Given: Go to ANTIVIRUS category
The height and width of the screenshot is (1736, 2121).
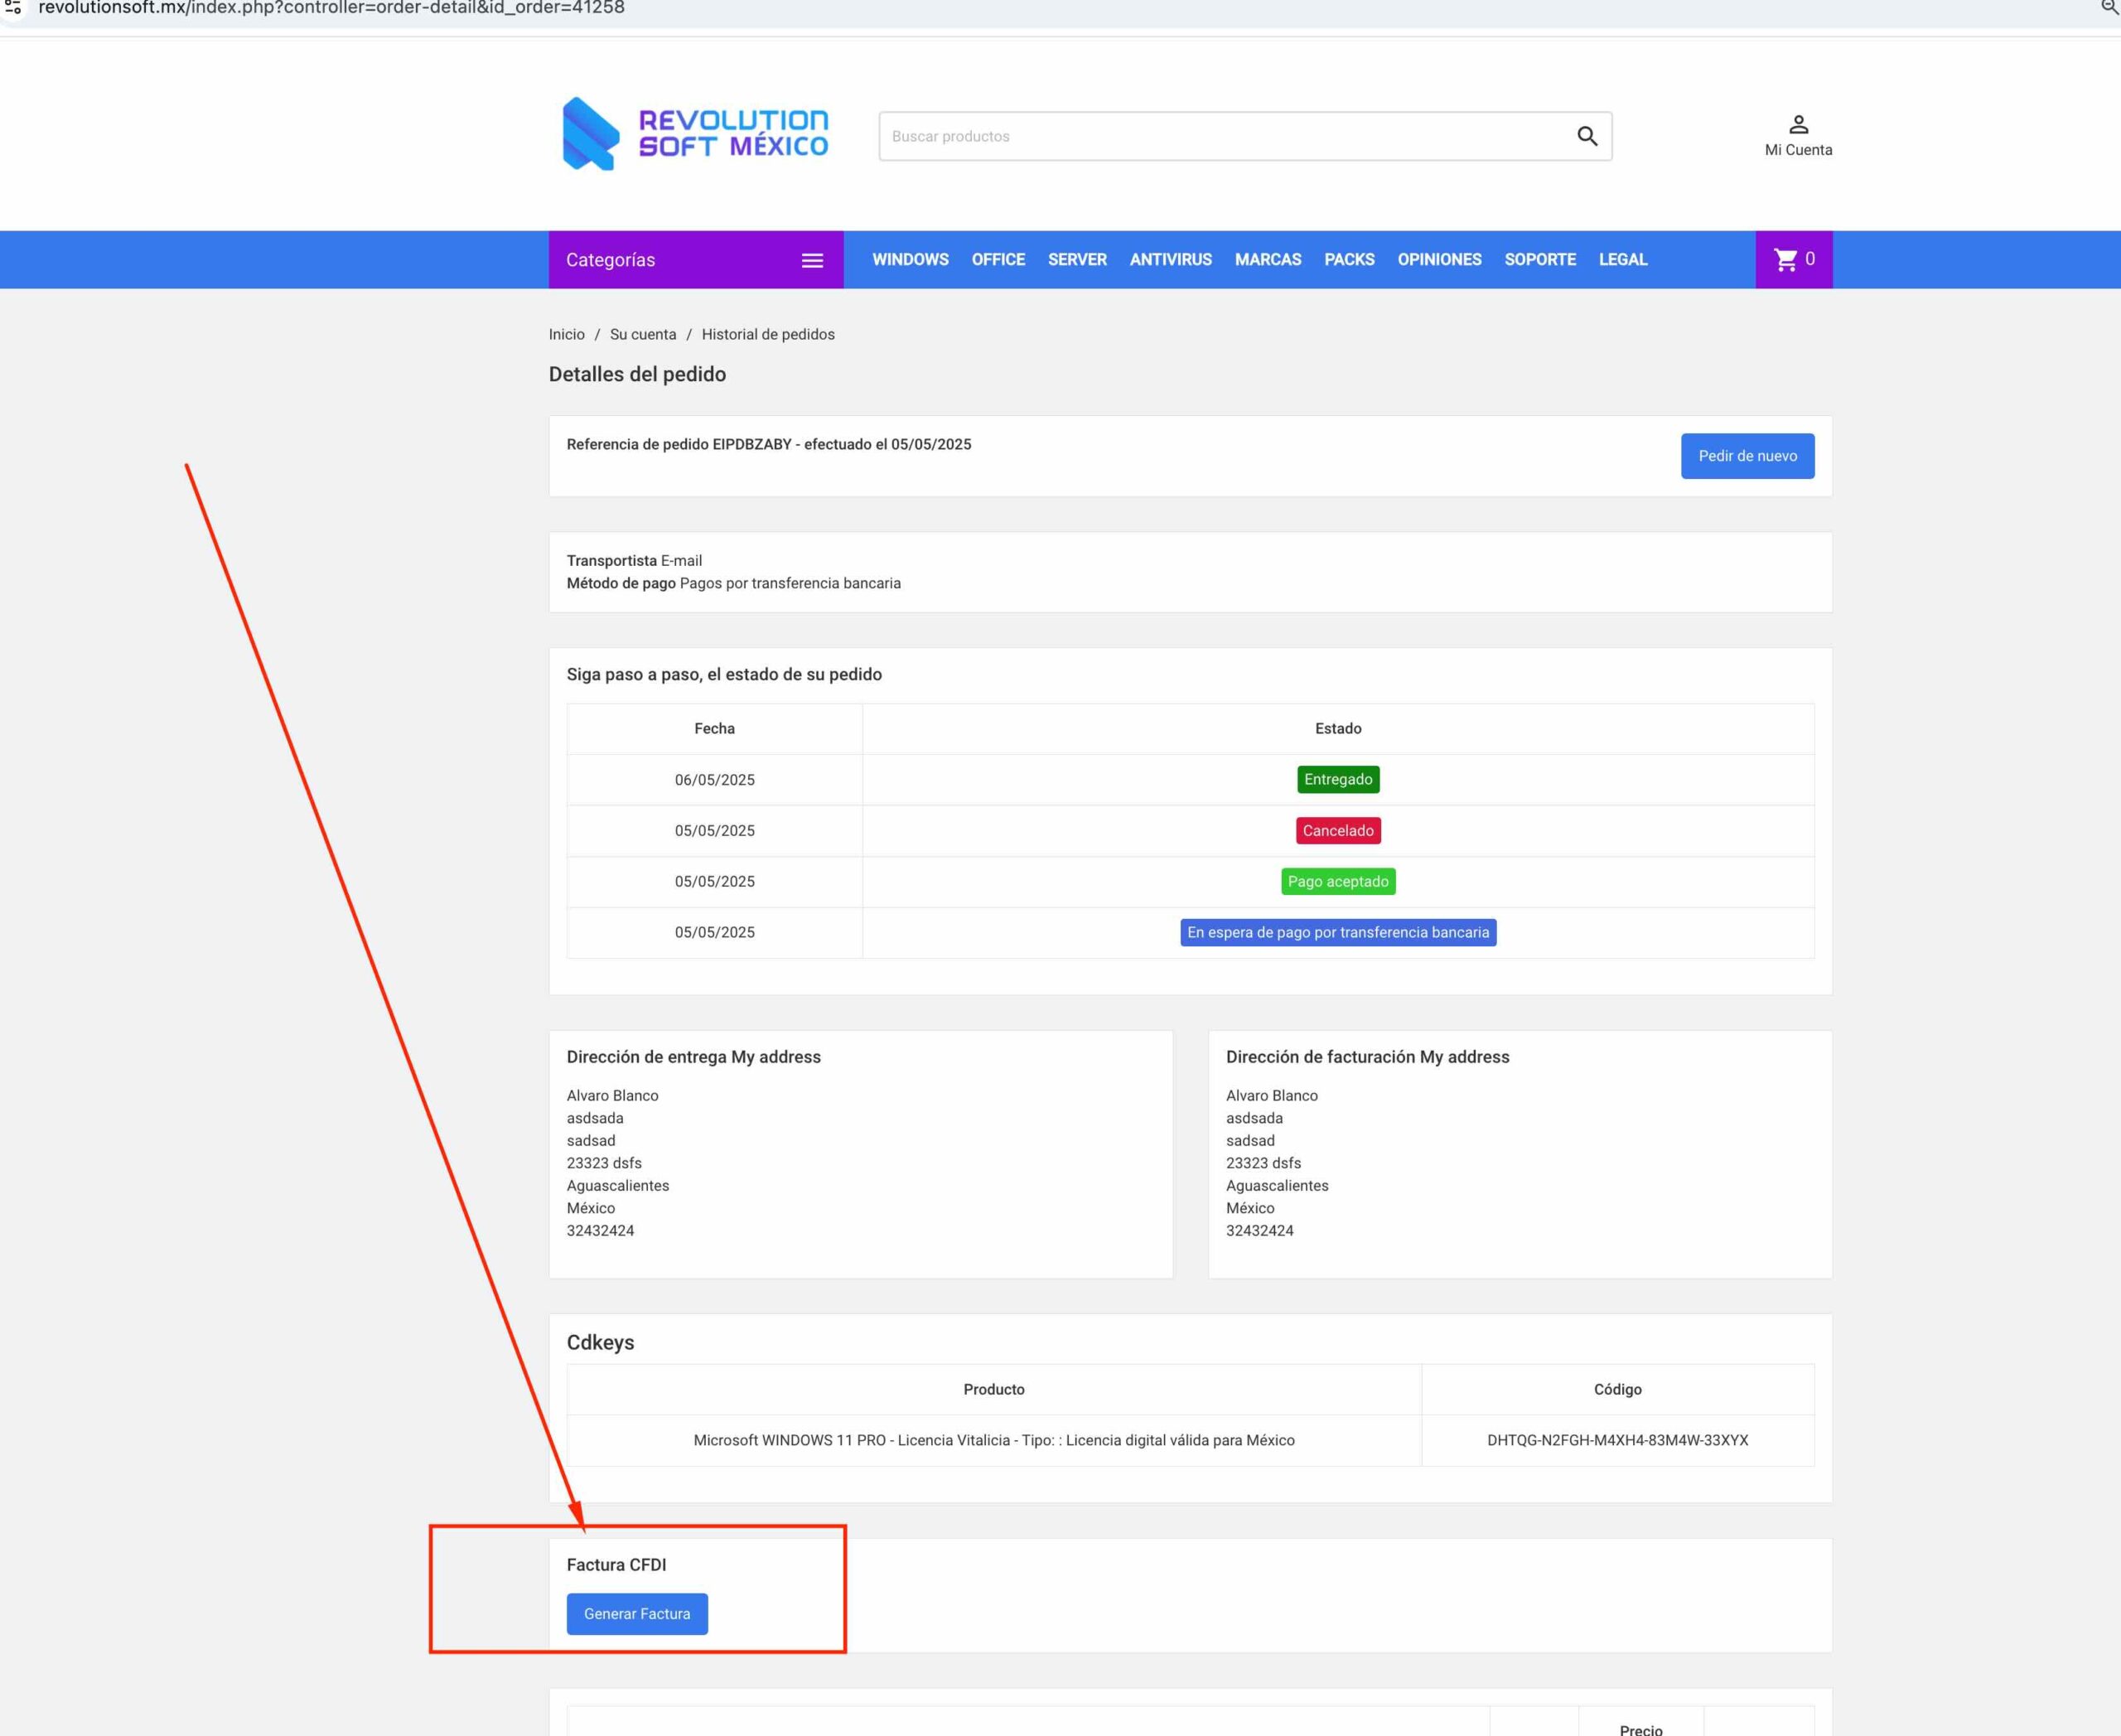Looking at the screenshot, I should [1170, 260].
